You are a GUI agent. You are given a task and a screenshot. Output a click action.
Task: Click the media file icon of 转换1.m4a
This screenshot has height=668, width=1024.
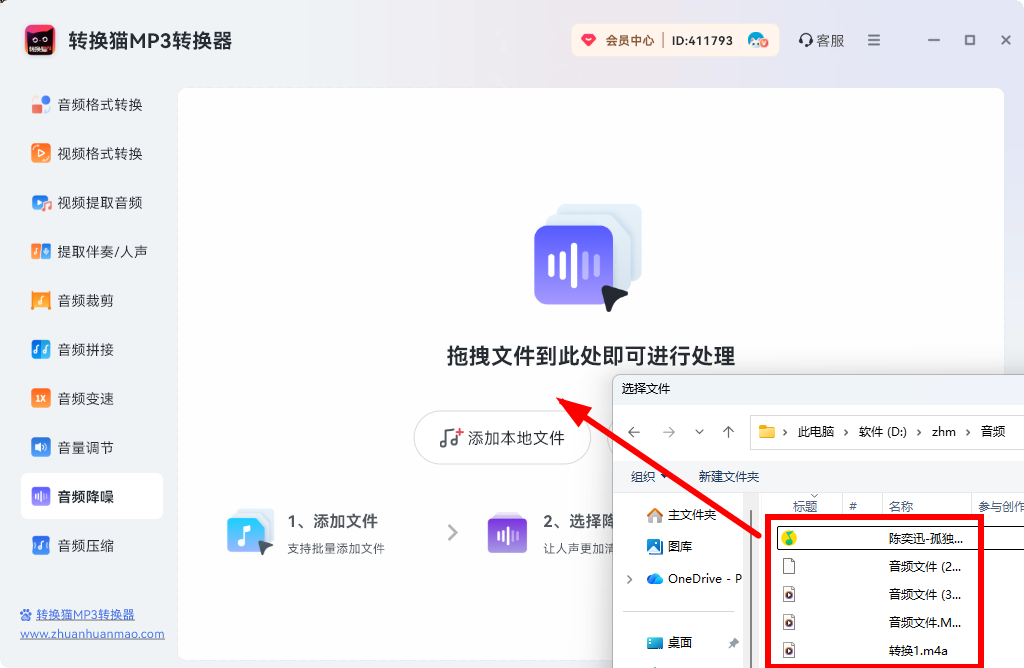[789, 651]
